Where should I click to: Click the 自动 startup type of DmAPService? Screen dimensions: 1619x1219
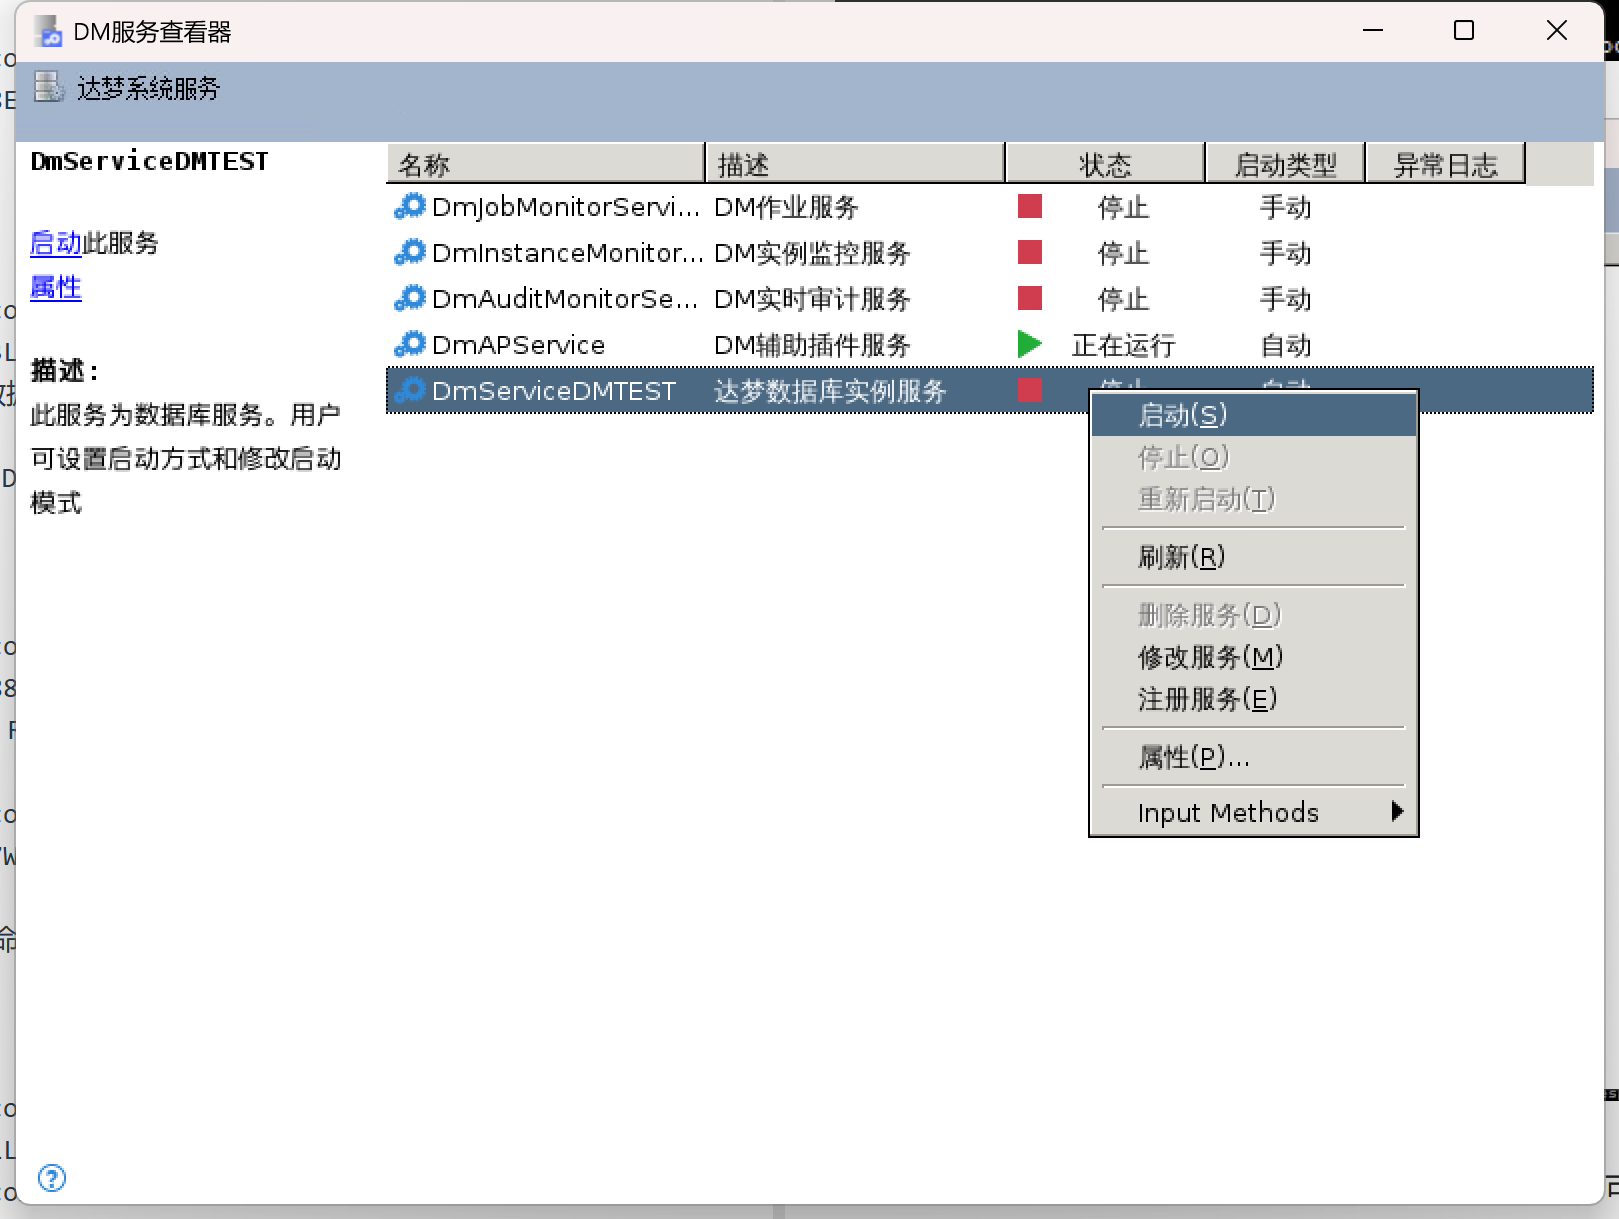point(1286,345)
